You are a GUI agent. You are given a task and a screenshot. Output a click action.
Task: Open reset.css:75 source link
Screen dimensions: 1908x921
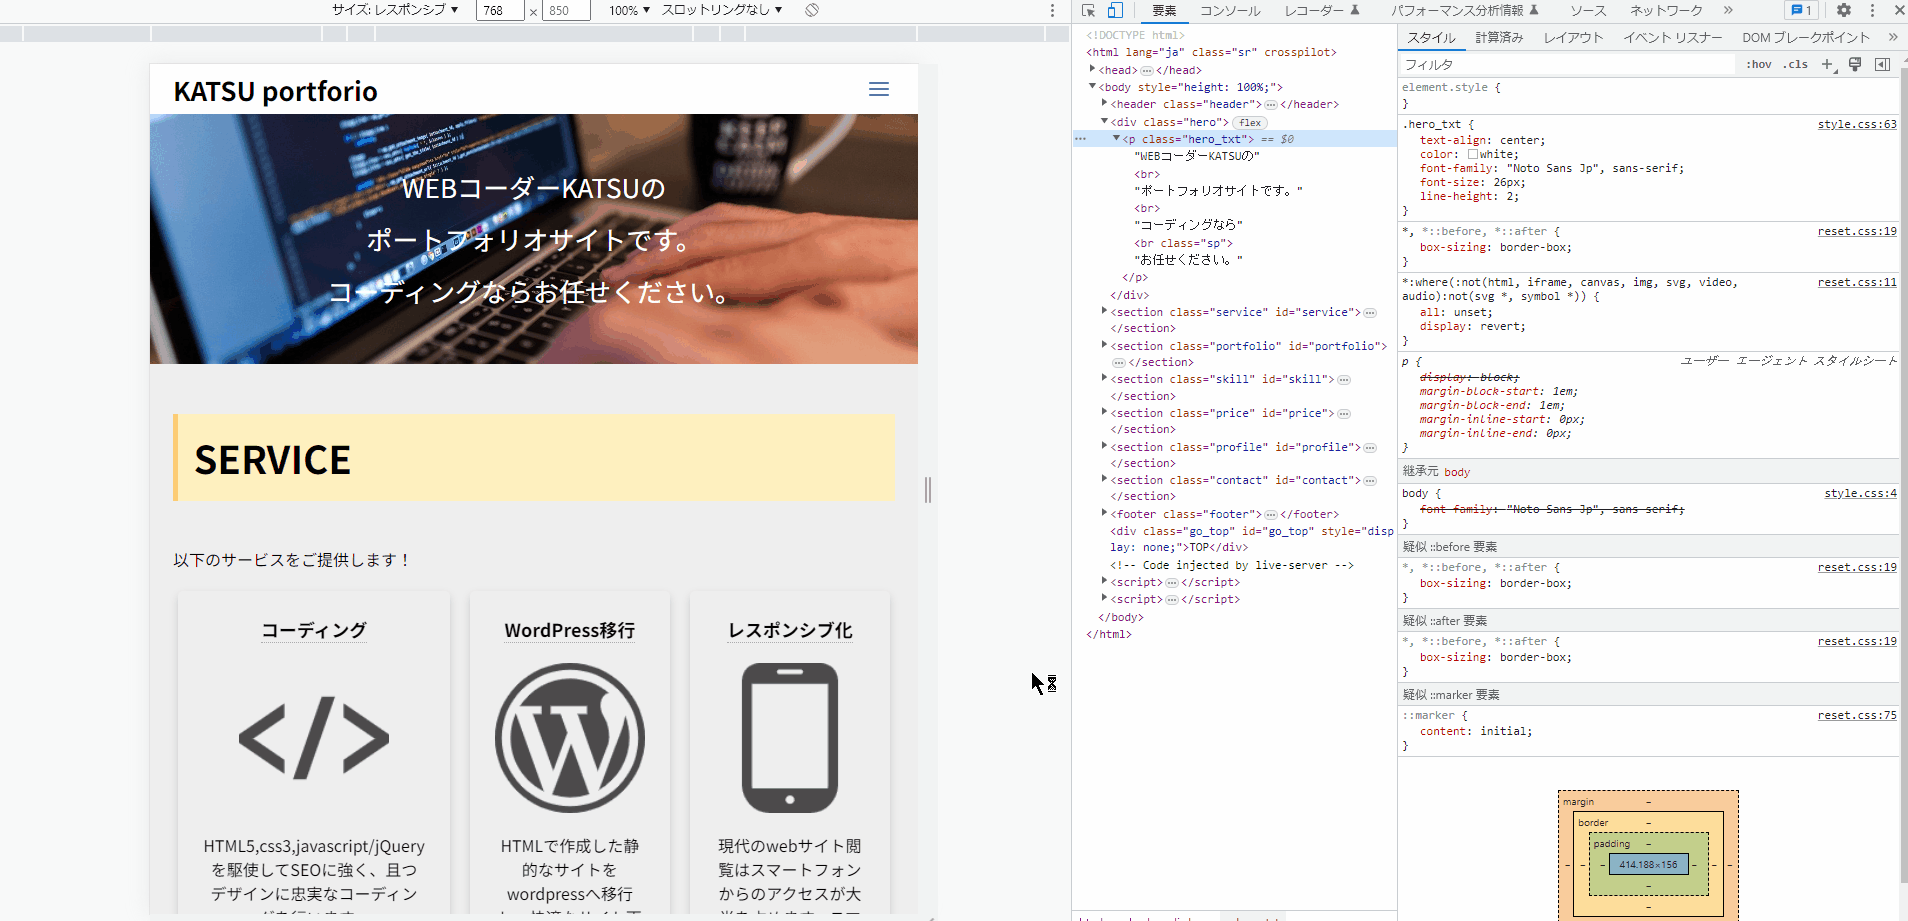point(1857,715)
